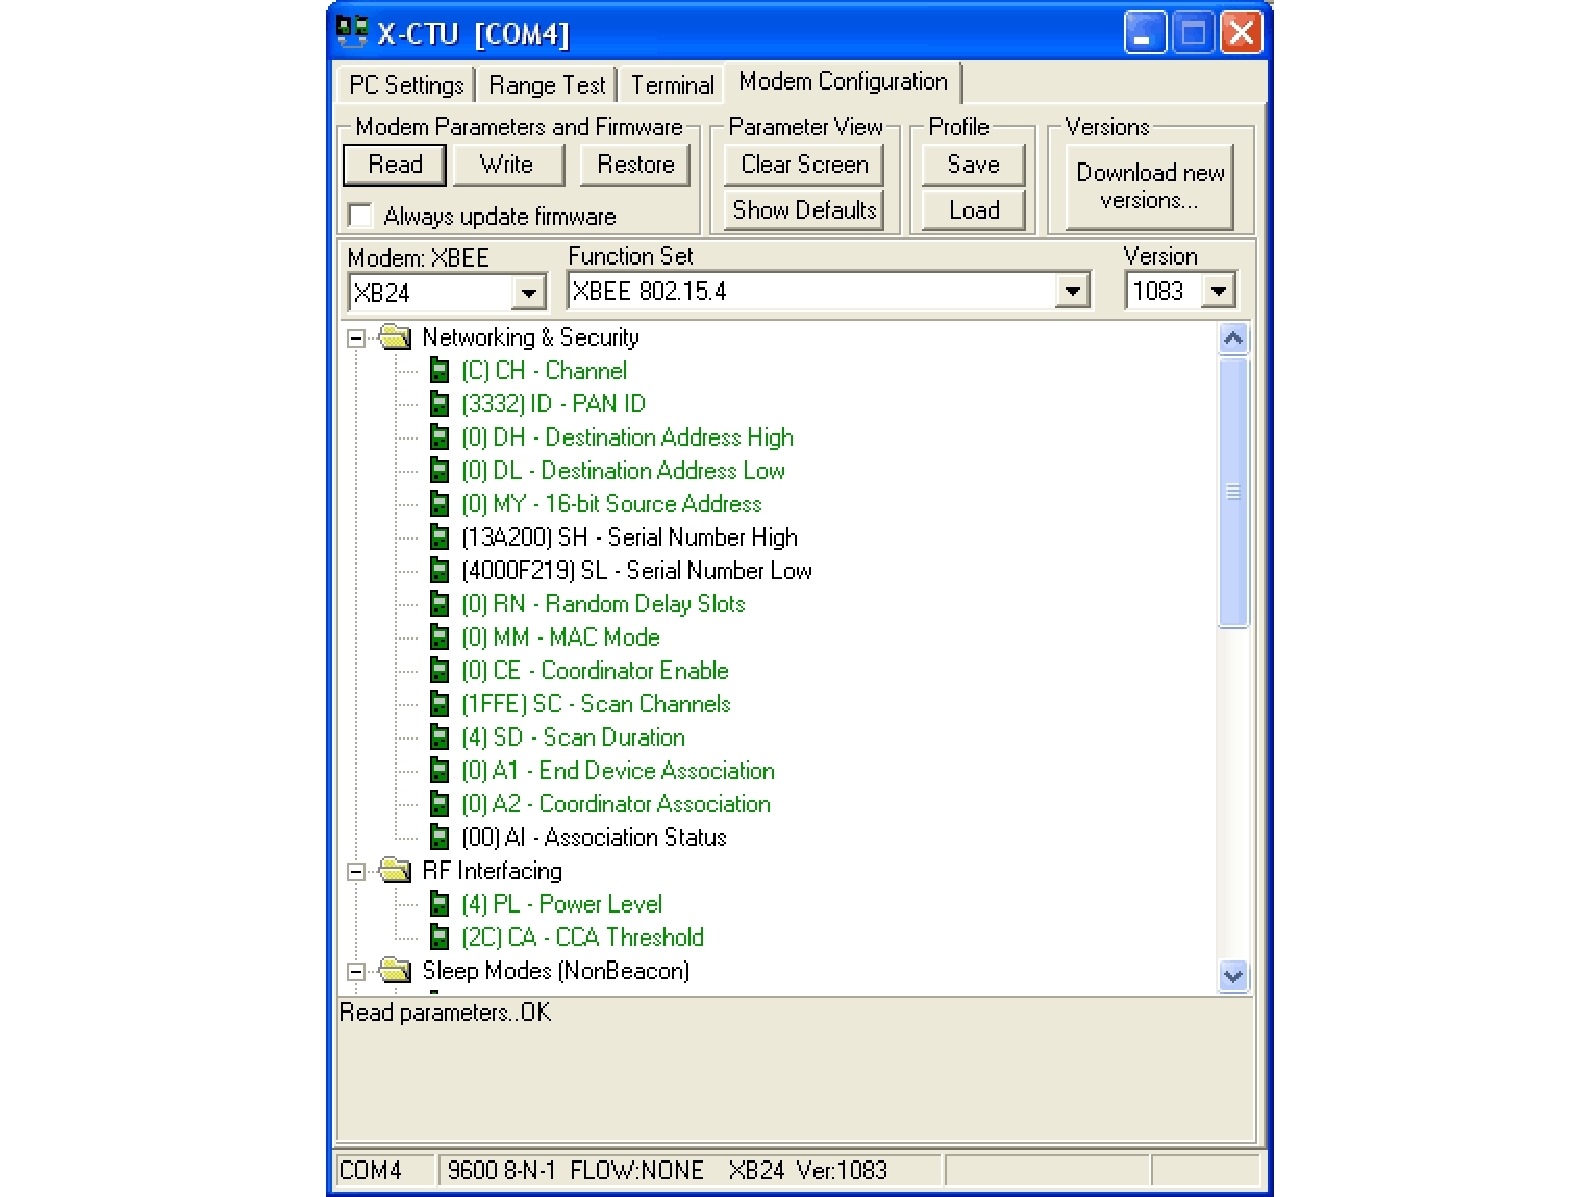The width and height of the screenshot is (1596, 1197).
Task: Click the SC Scan Channels icon
Action: [x=439, y=704]
